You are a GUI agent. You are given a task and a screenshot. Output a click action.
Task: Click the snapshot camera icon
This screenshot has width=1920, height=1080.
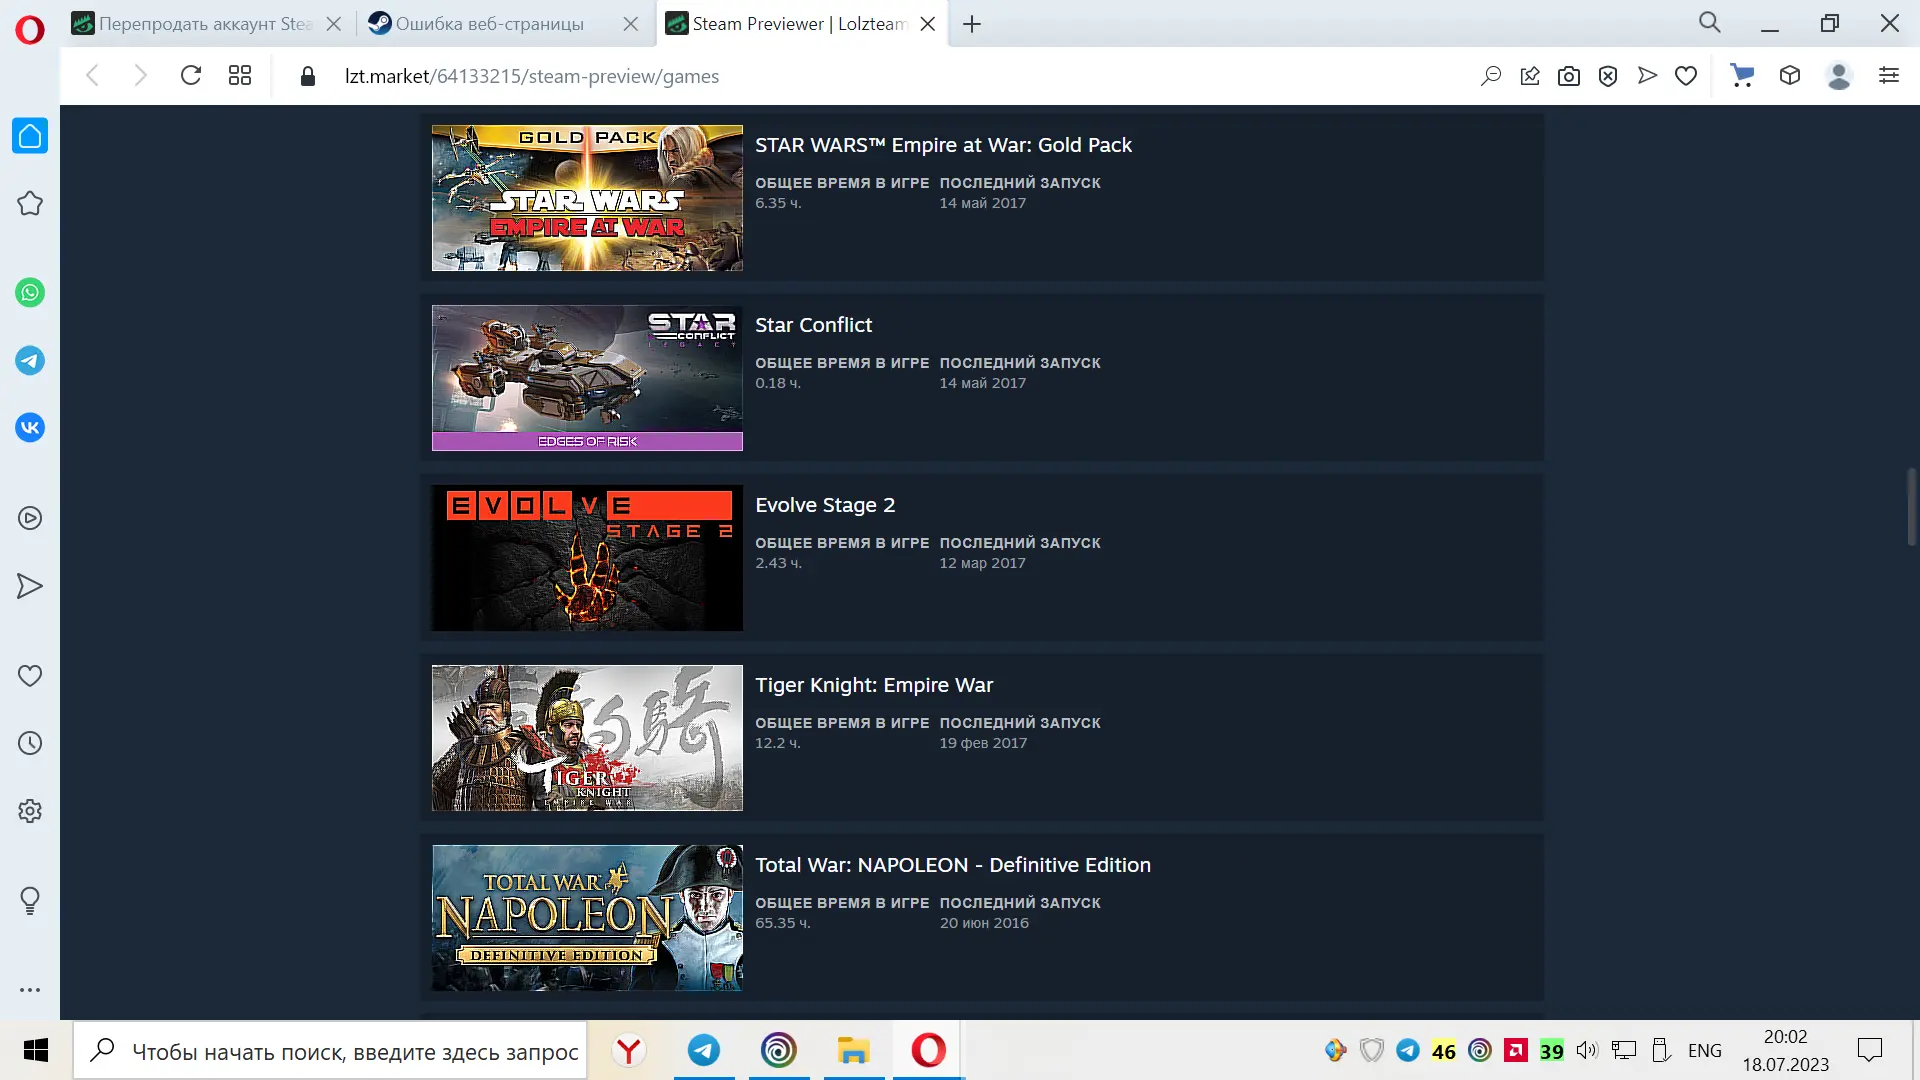[x=1569, y=76]
